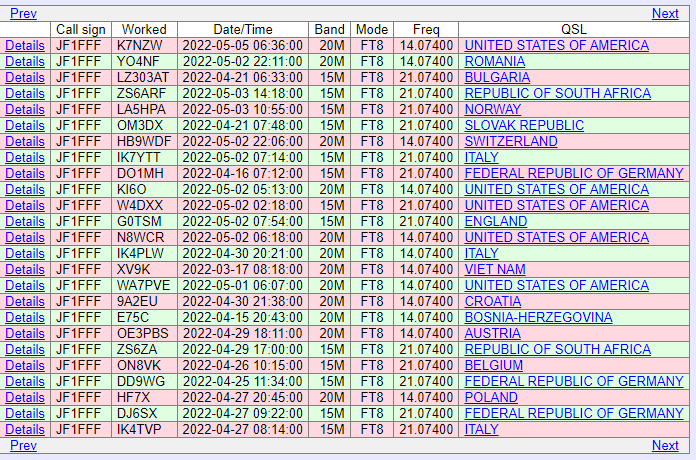Select the date 2022-03-17 08:18:00
Viewport: 696px width, 460px height.
(x=243, y=269)
